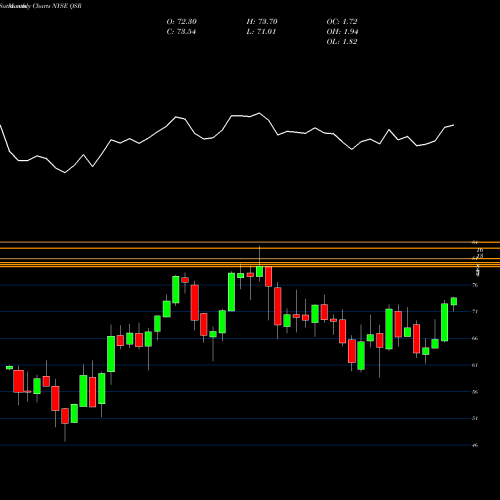Image resolution: width=500 pixels, height=500 pixels.
Task: Click the 56 price axis label
Action: (x=475, y=392)
